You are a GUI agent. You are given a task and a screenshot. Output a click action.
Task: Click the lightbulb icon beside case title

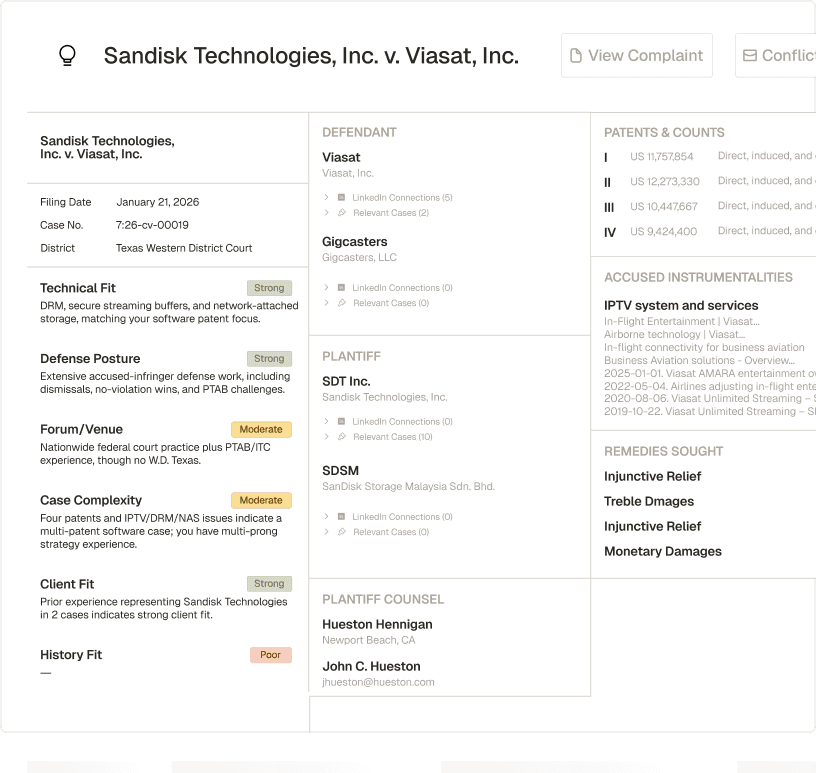tap(67, 55)
